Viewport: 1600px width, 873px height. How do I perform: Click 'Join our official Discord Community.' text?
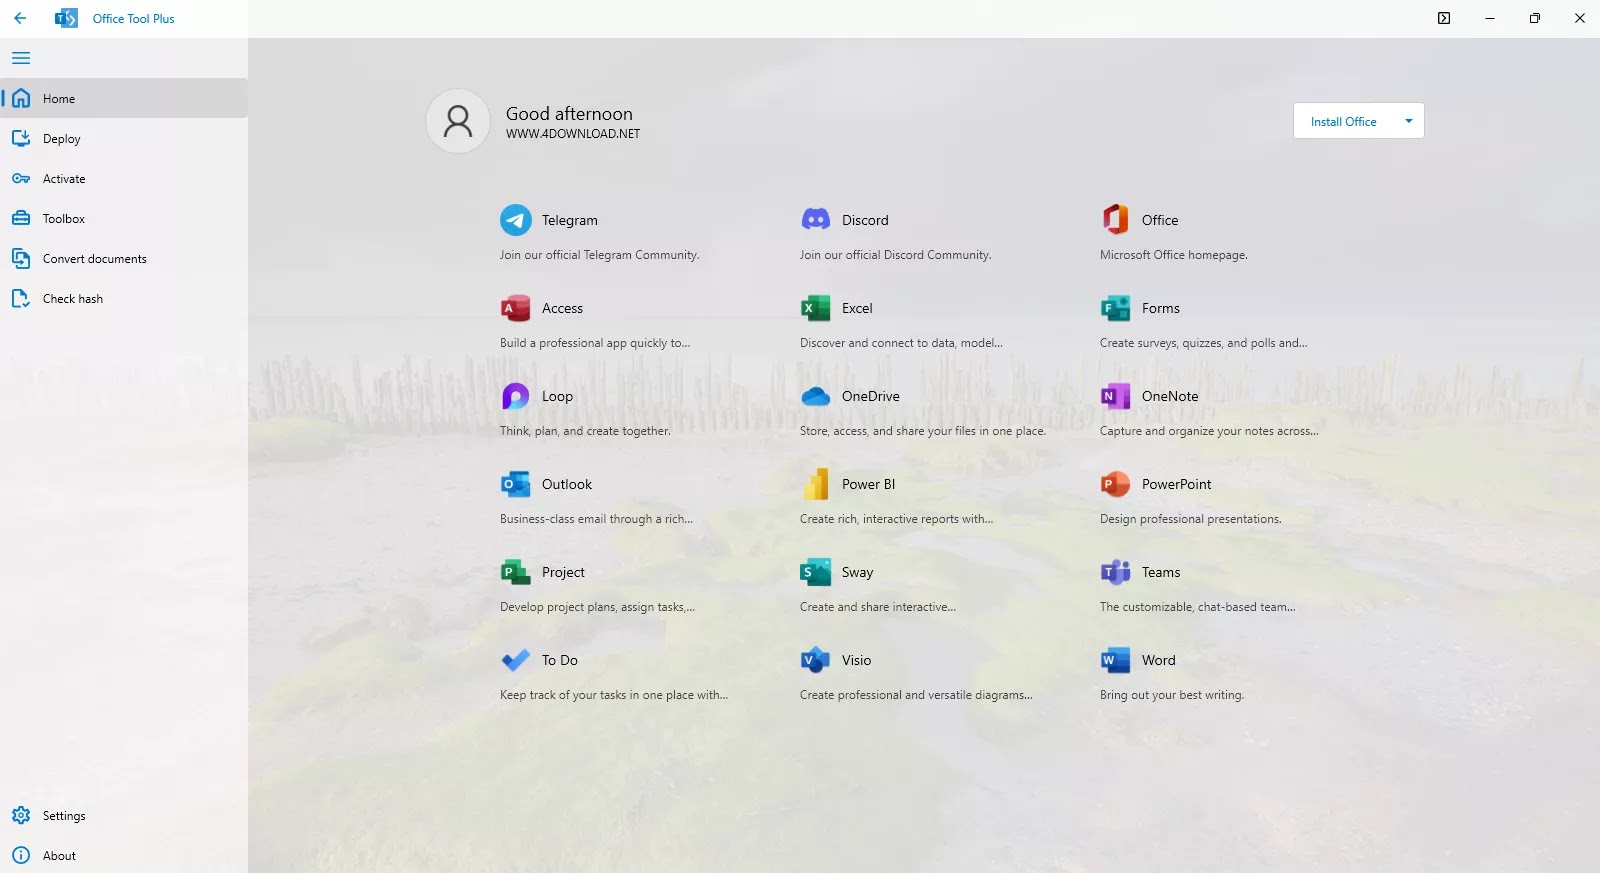895,255
